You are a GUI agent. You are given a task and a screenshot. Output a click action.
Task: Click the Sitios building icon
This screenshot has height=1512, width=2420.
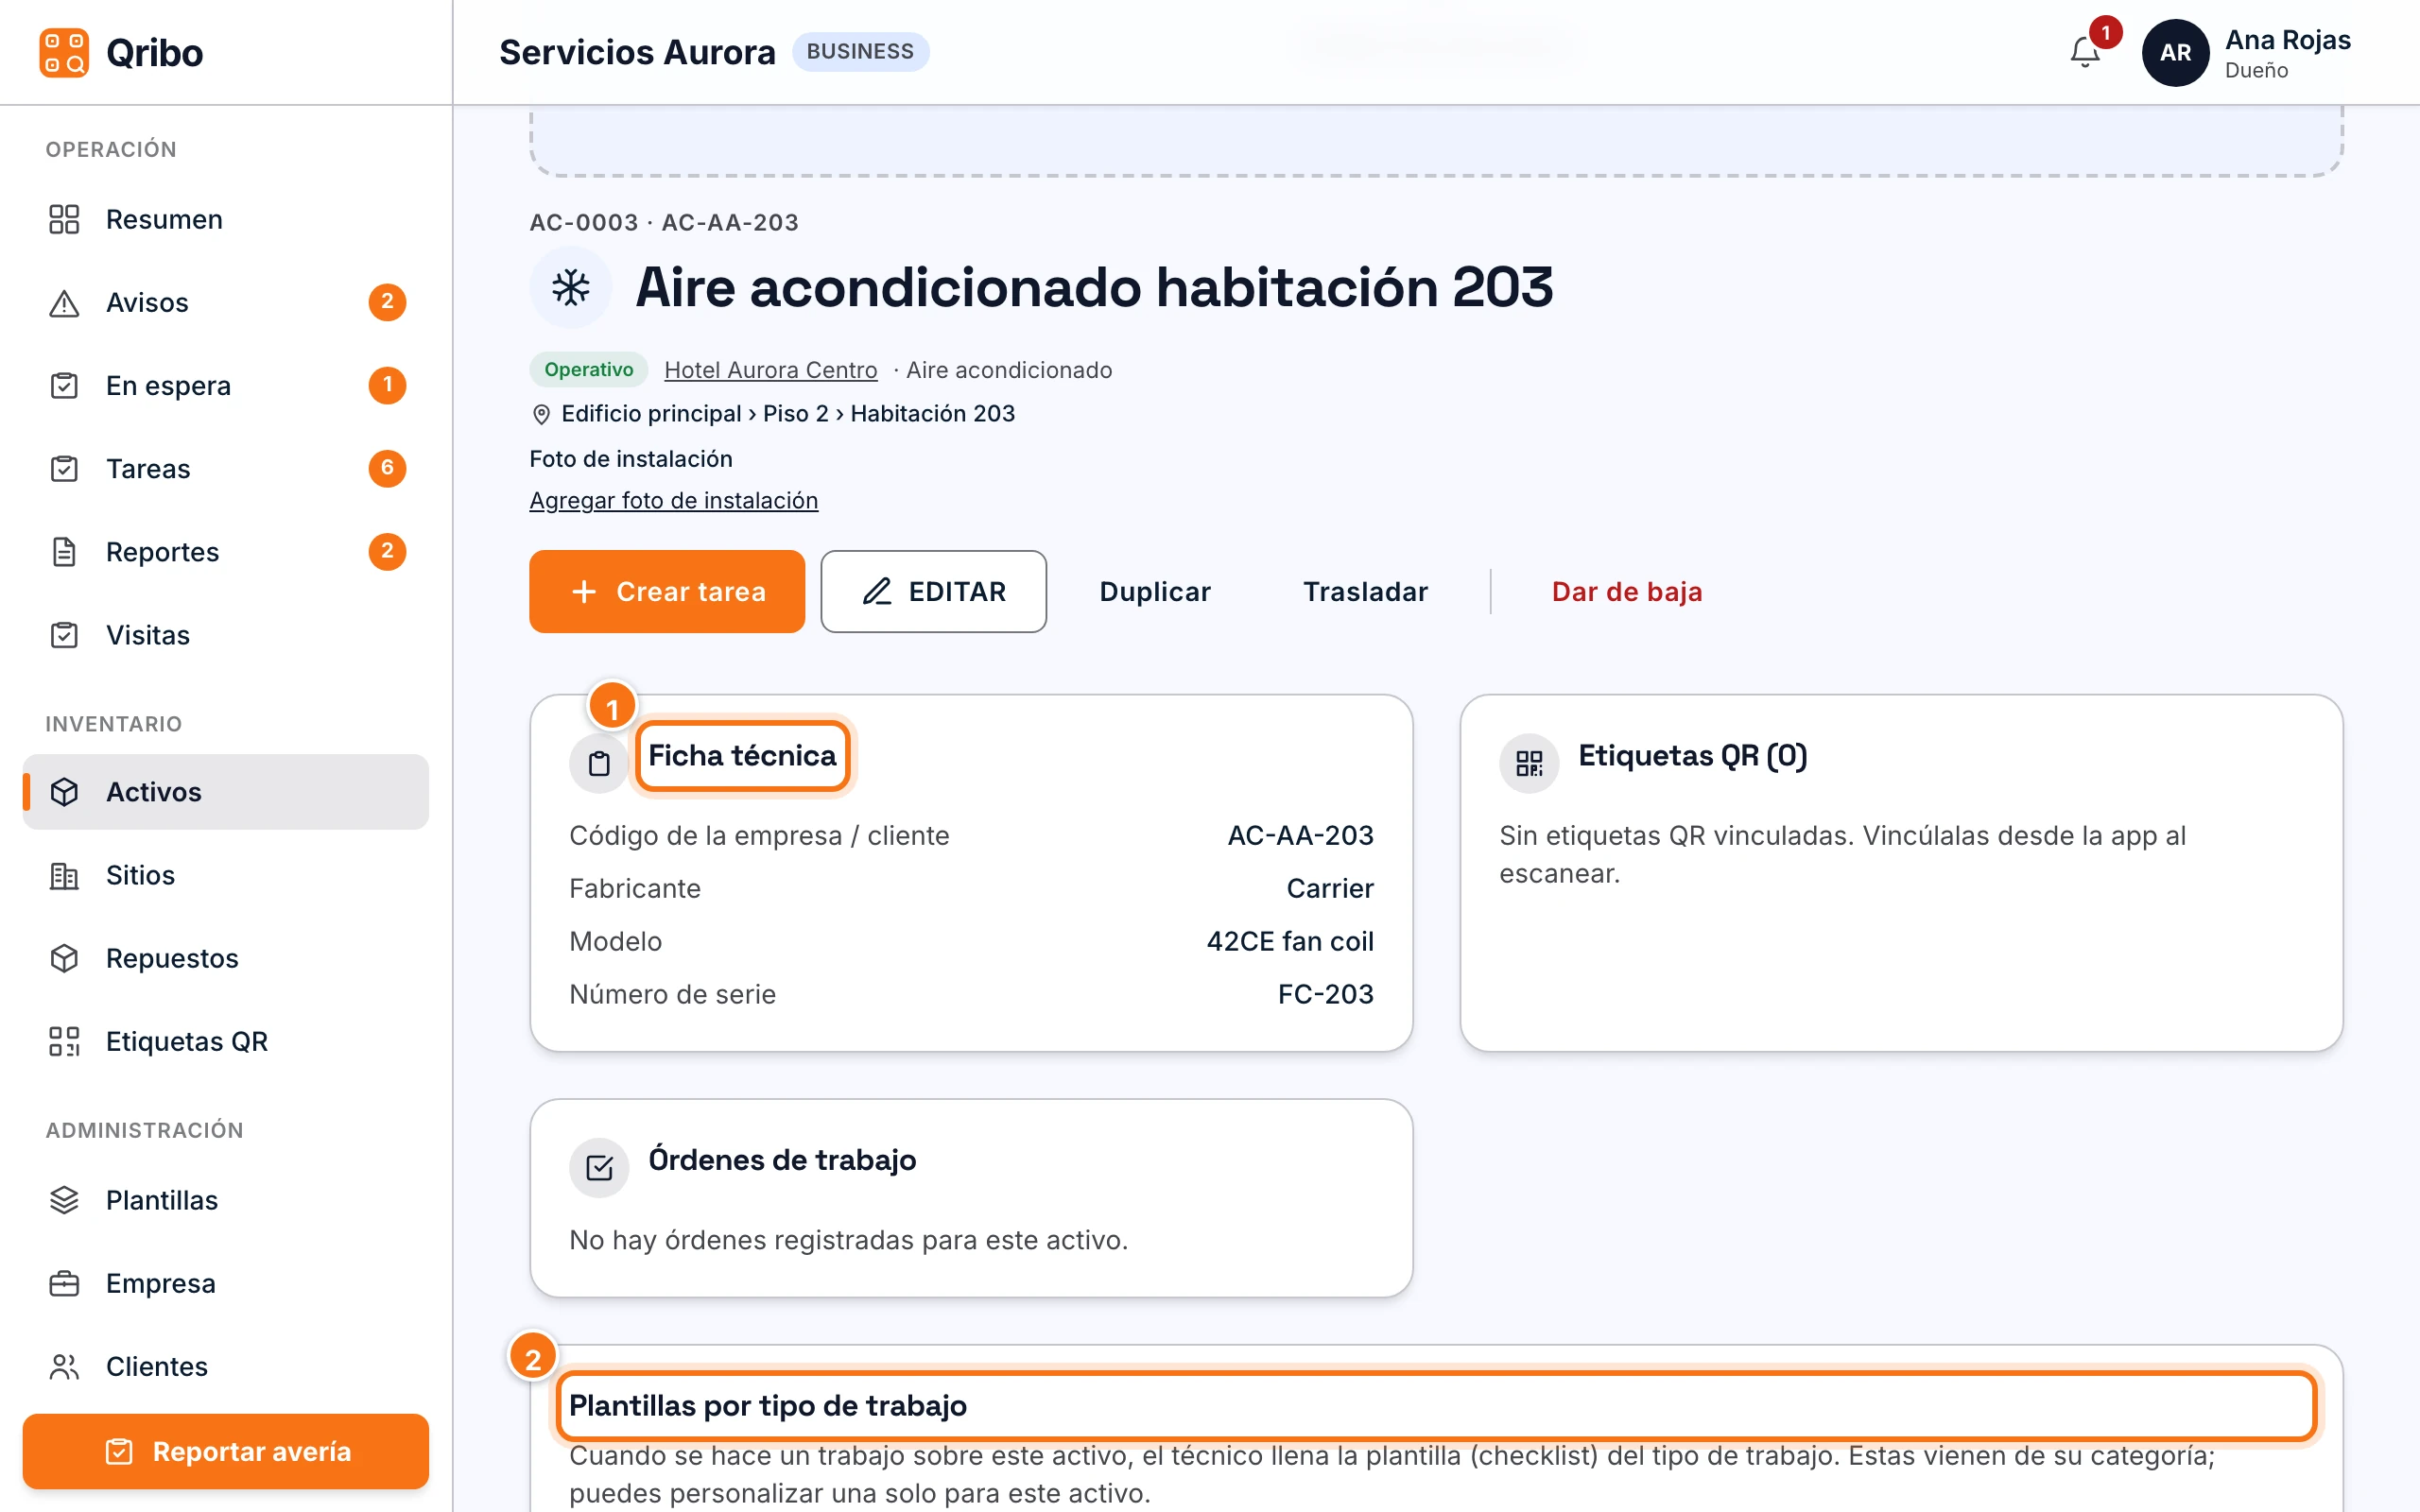64,875
